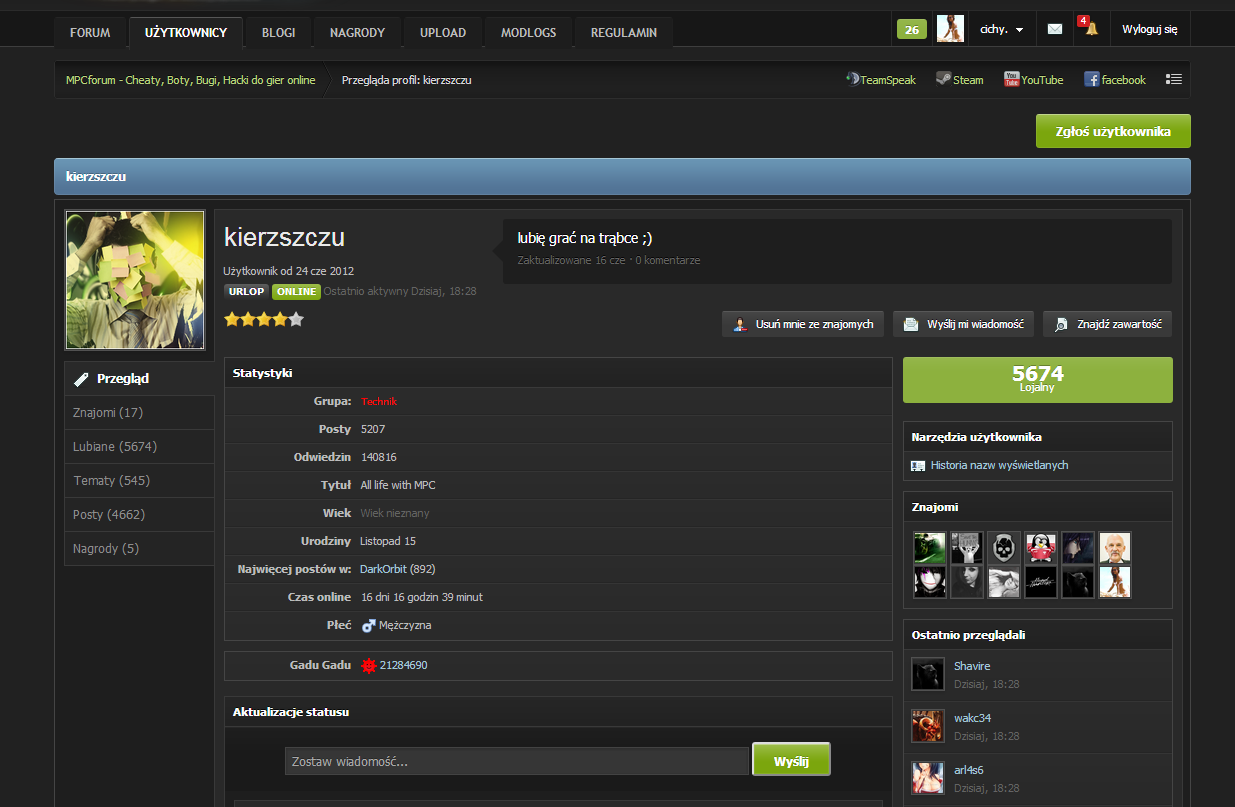Go to the FORUM tab
1235x807 pixels.
90,32
